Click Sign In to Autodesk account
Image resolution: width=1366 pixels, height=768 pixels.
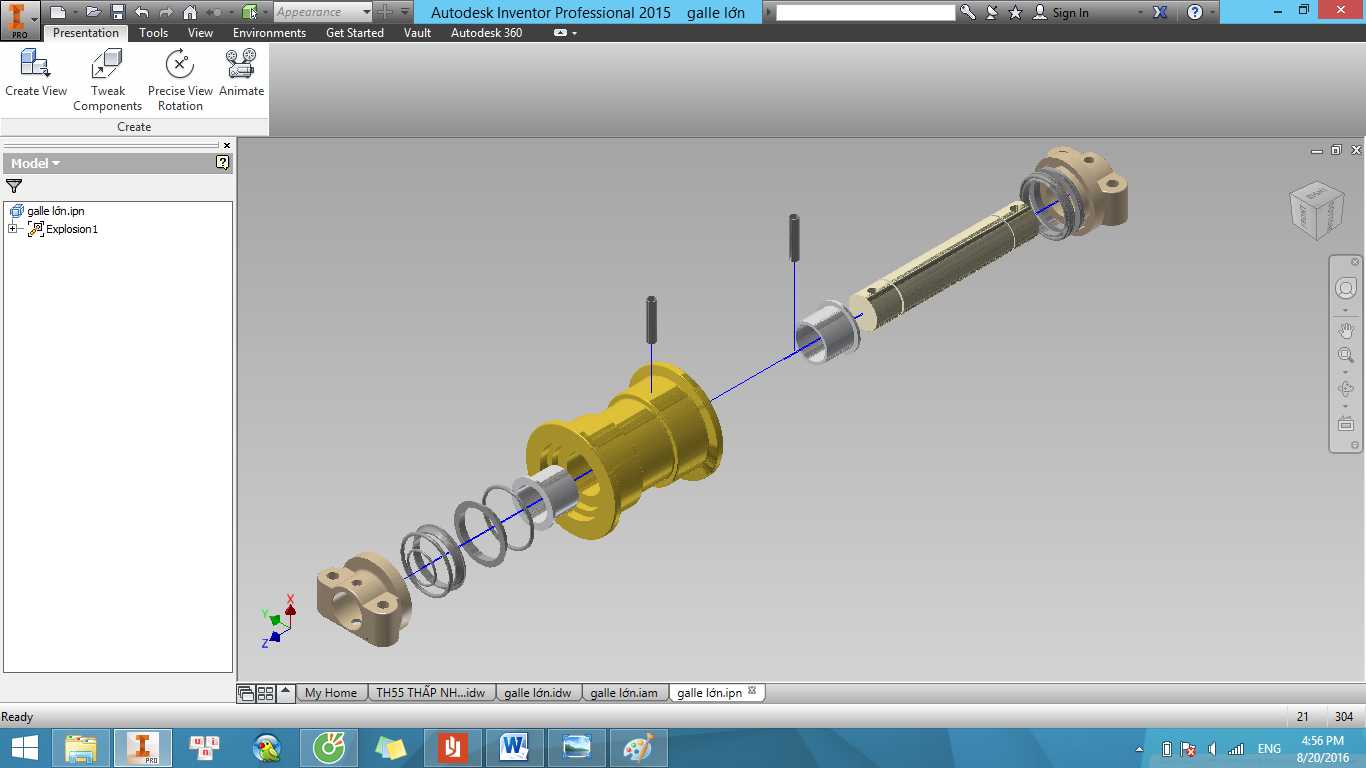coord(1061,12)
